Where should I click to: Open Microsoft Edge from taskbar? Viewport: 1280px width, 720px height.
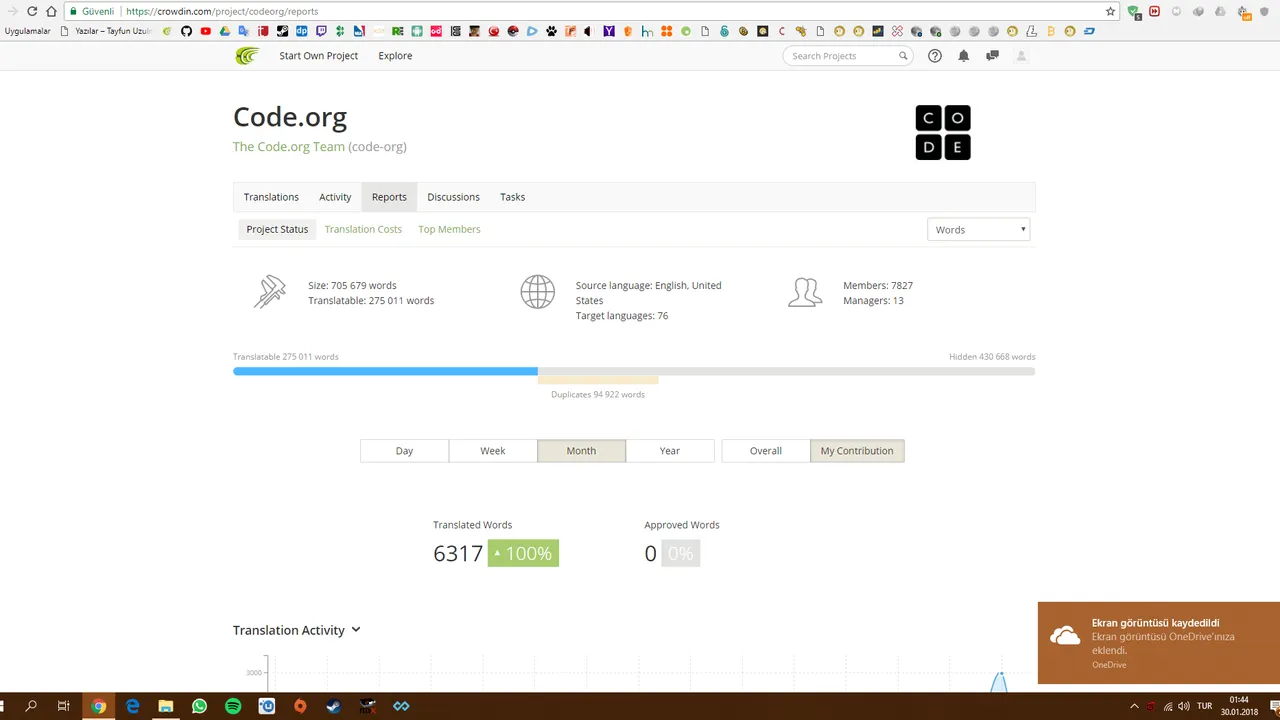tap(132, 706)
